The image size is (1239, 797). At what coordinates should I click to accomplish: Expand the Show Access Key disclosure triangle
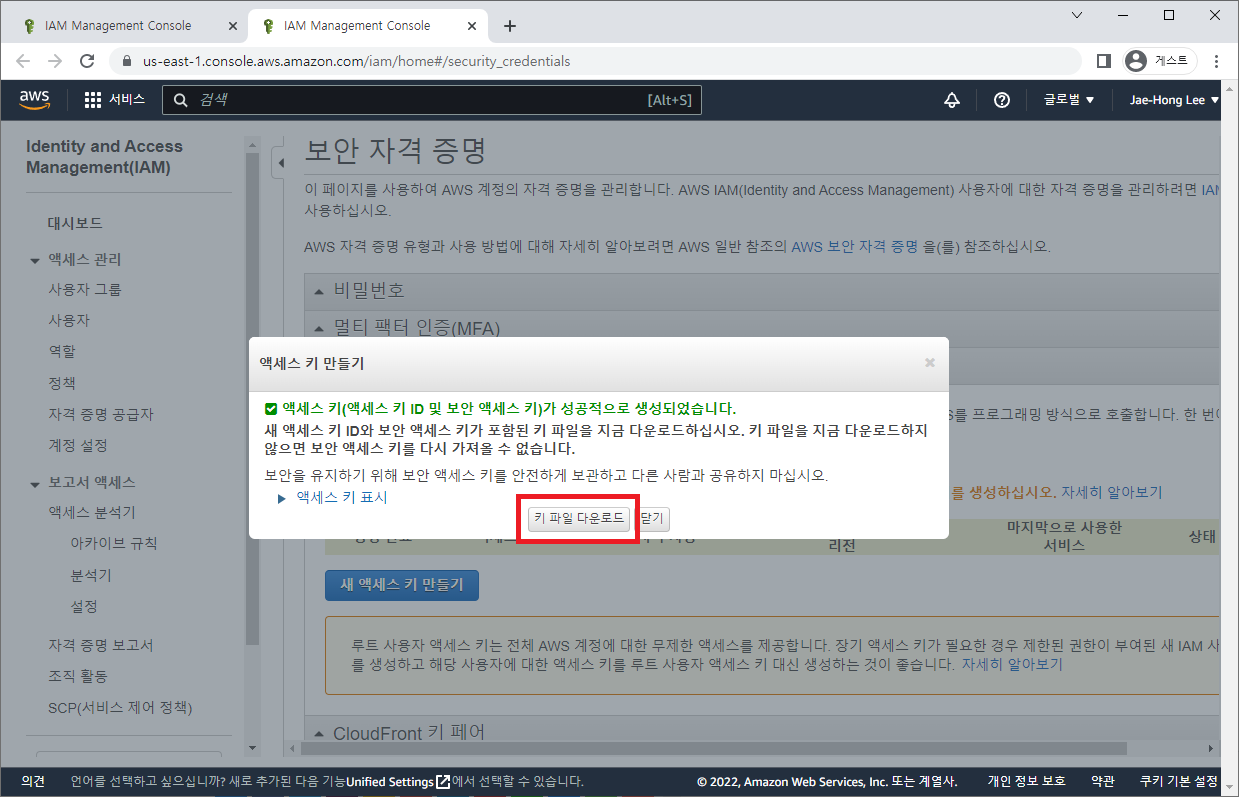point(282,498)
